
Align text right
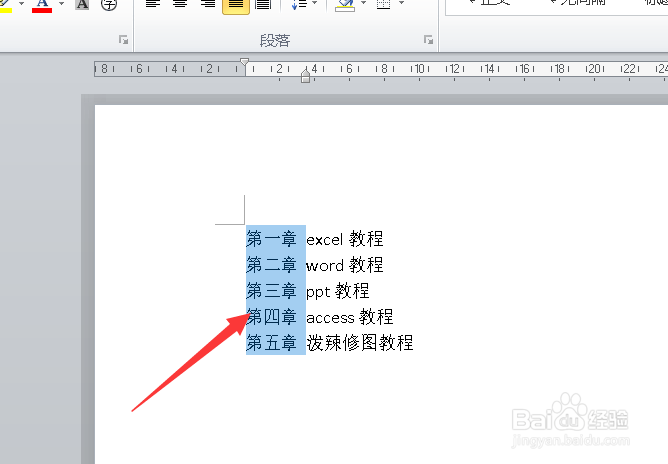click(208, 4)
